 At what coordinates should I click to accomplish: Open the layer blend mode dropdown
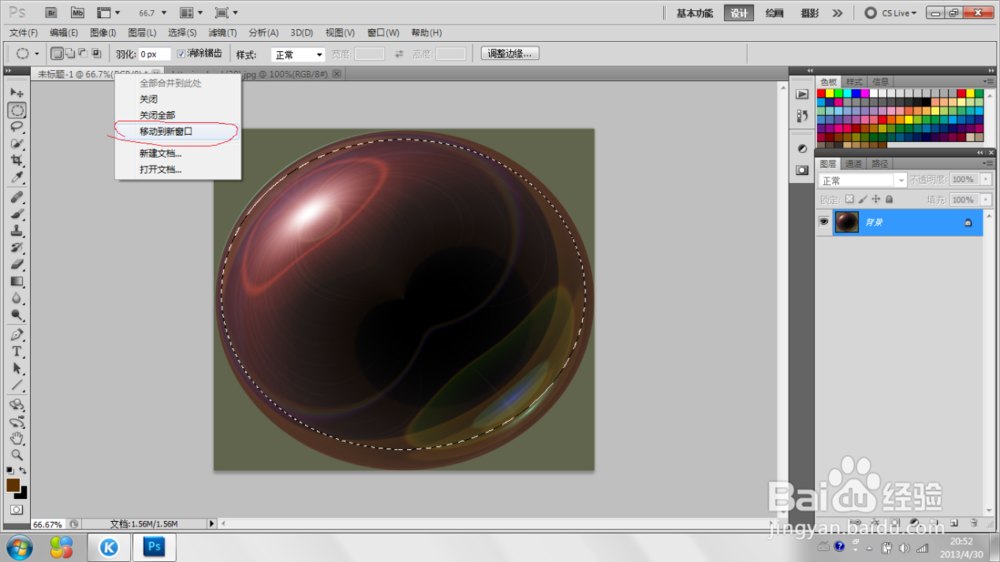click(862, 181)
